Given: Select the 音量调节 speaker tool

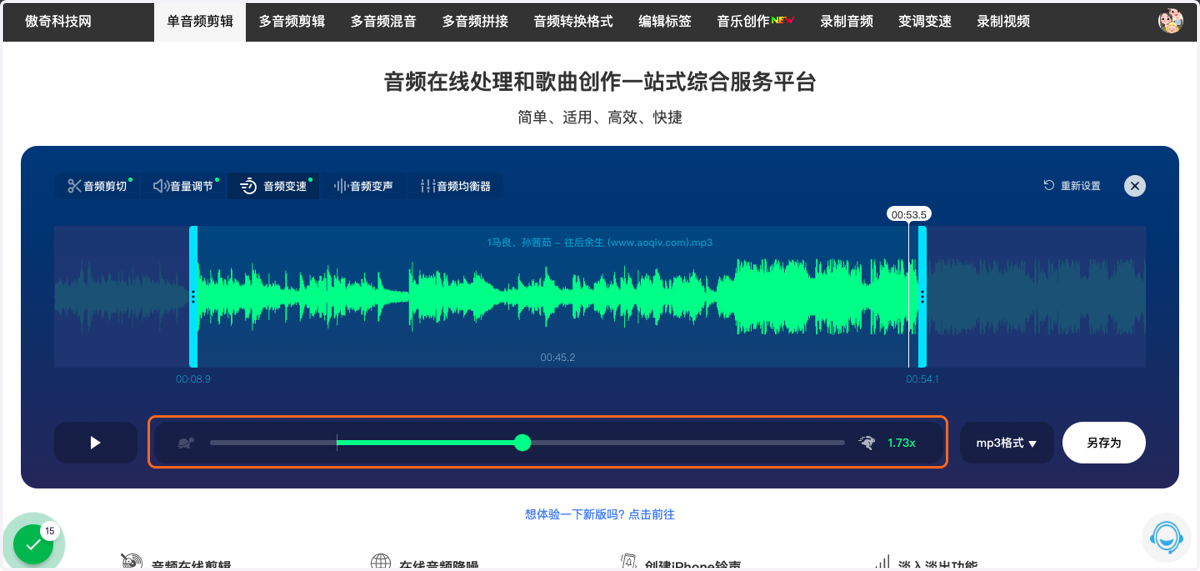Looking at the screenshot, I should 184,186.
